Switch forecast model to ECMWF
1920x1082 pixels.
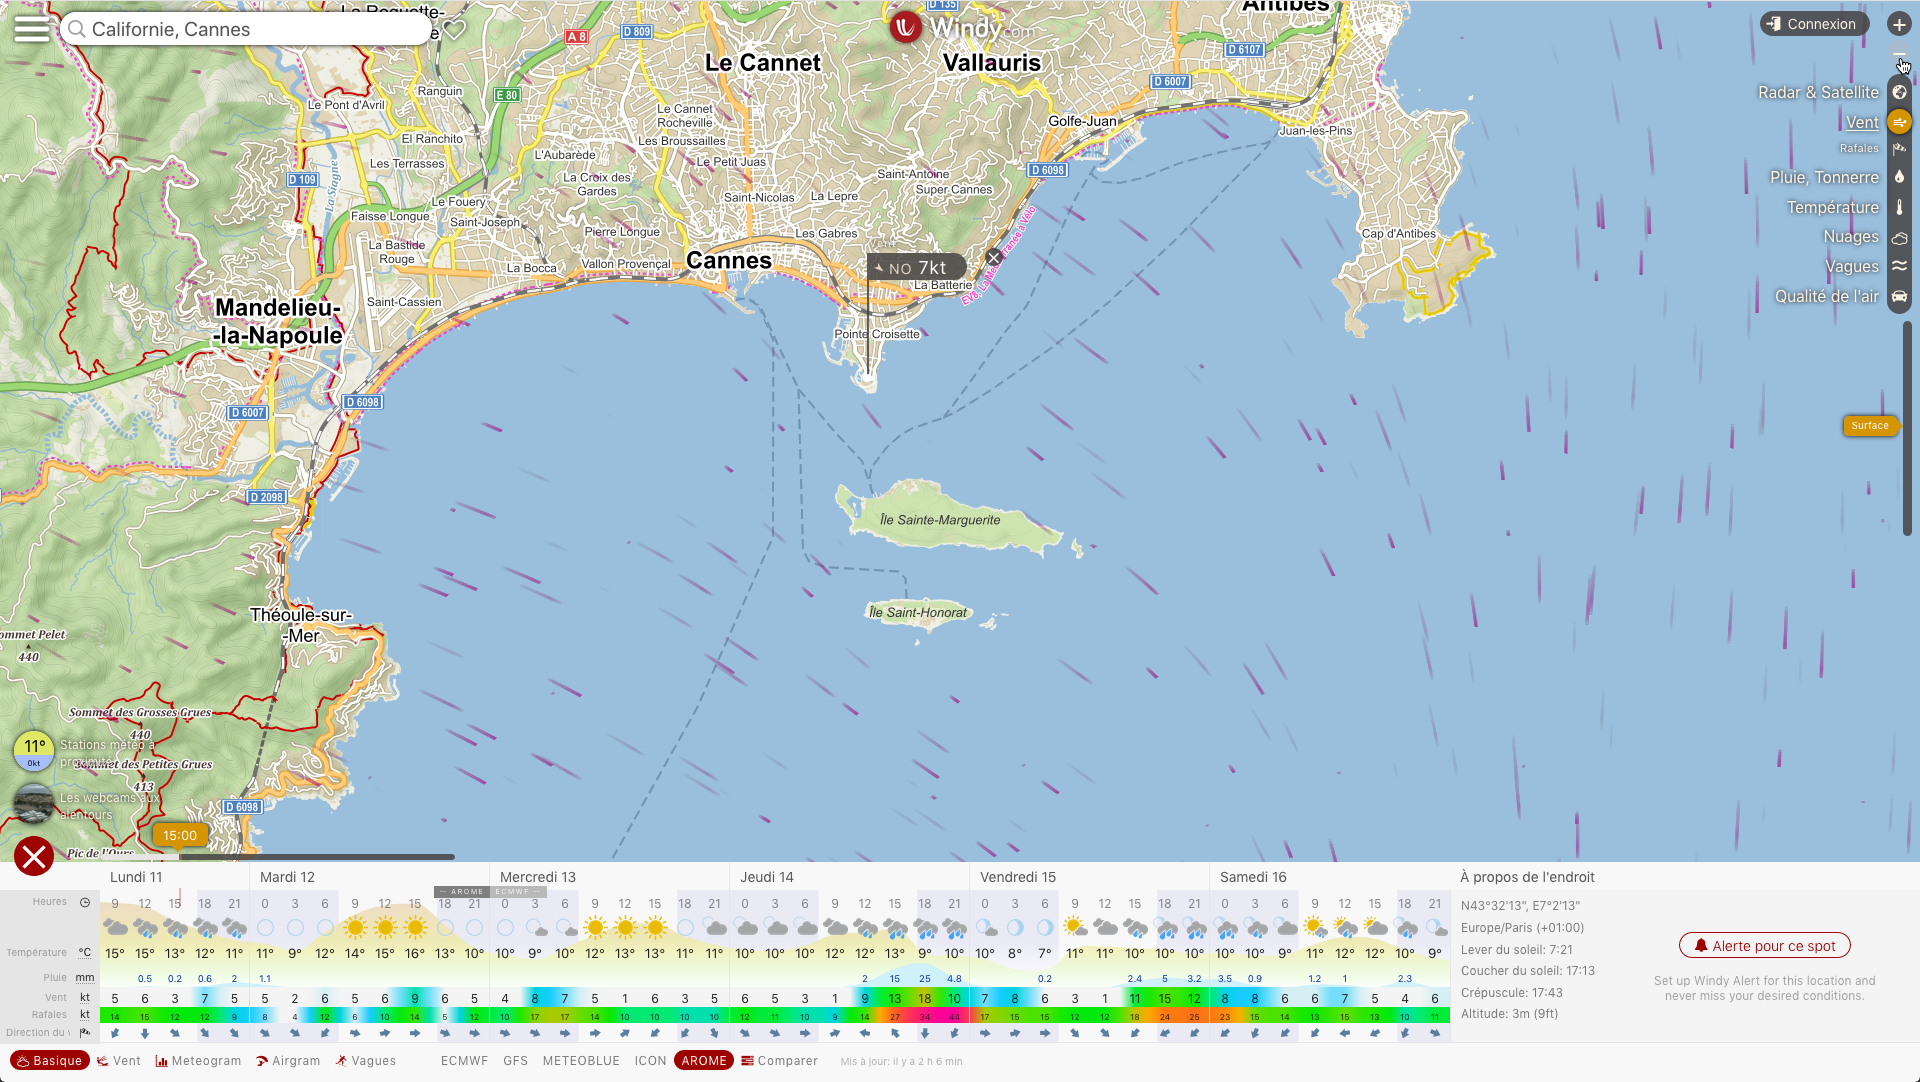(464, 1061)
